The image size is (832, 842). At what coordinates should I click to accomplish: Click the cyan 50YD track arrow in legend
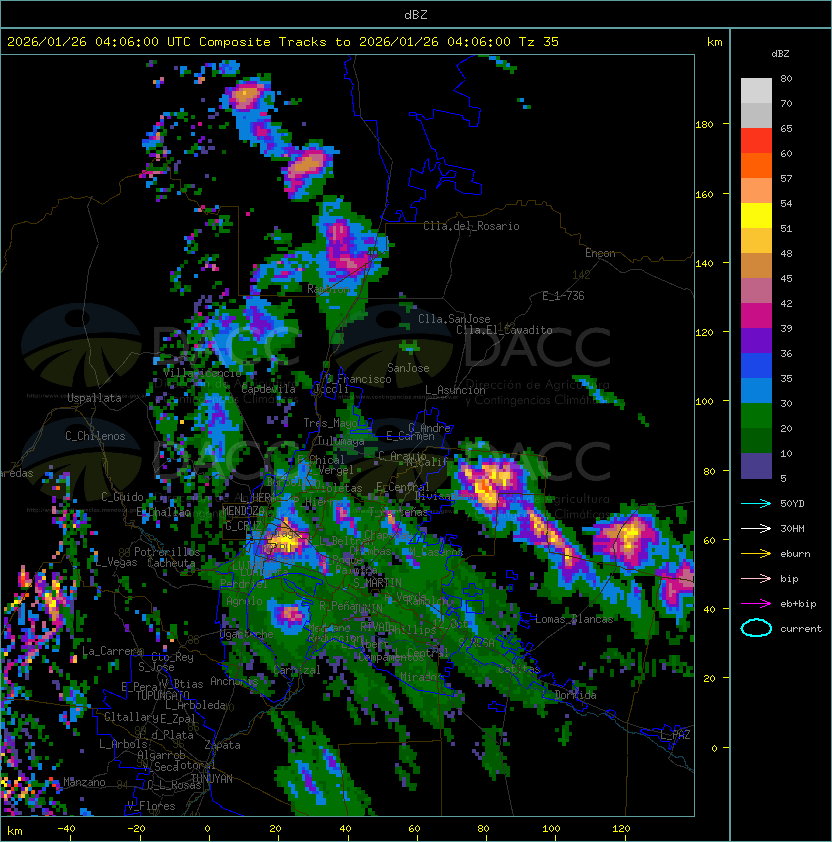click(x=756, y=504)
